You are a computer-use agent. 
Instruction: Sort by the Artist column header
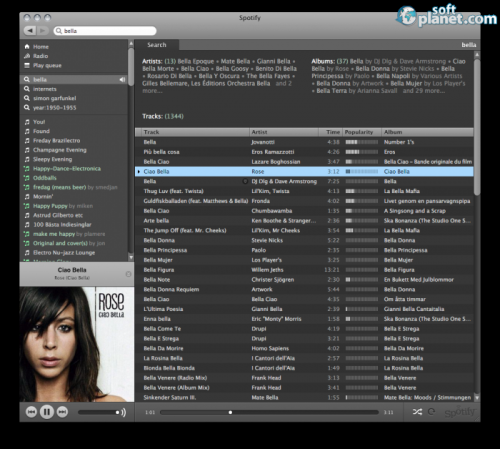coord(284,132)
